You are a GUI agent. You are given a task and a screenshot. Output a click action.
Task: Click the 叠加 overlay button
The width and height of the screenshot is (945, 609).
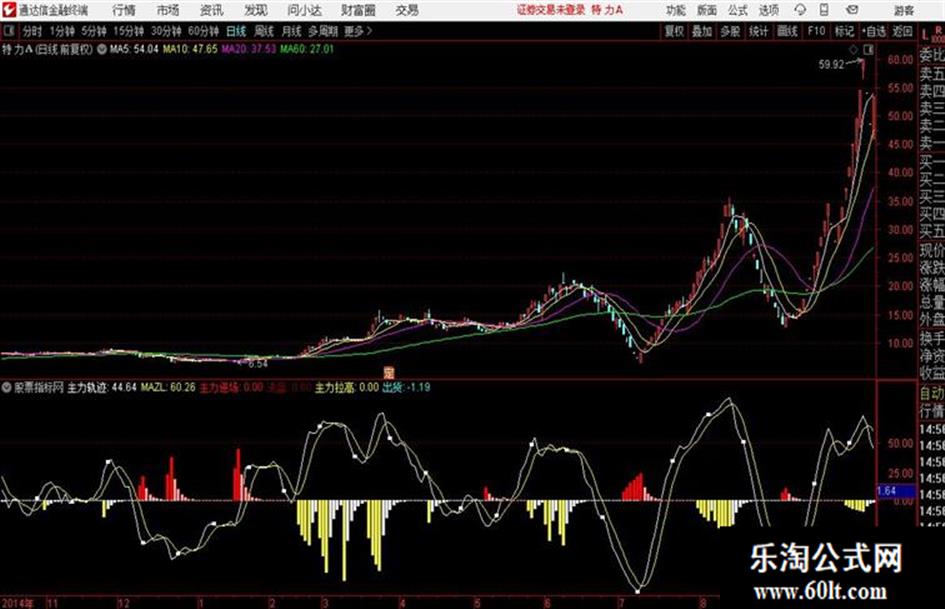coord(702,31)
